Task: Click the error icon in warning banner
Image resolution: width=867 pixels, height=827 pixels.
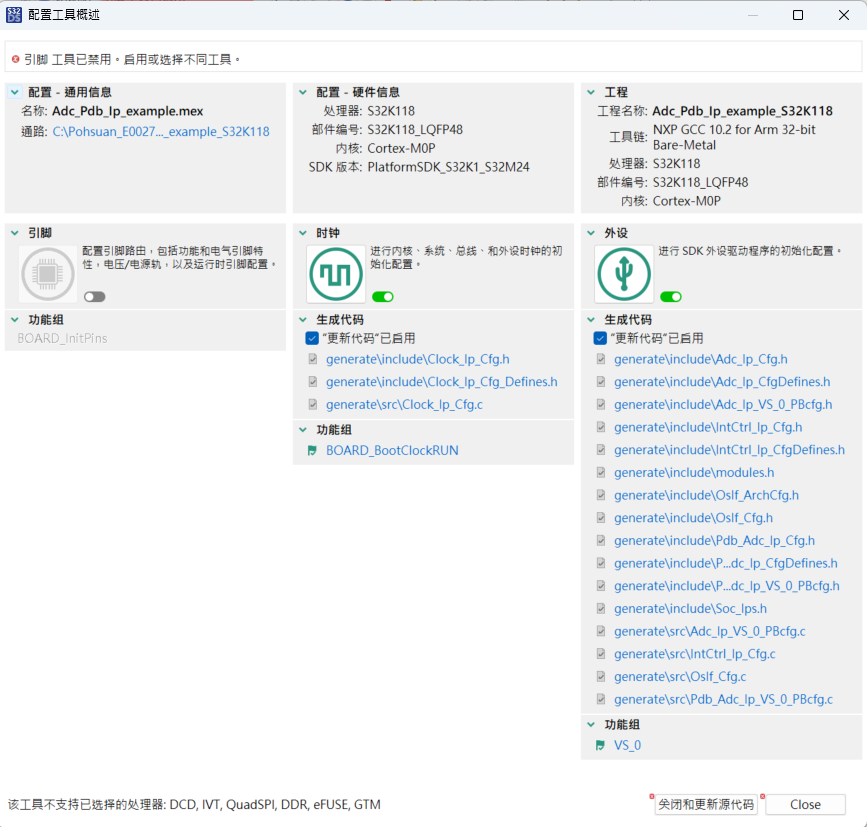Action: point(18,57)
